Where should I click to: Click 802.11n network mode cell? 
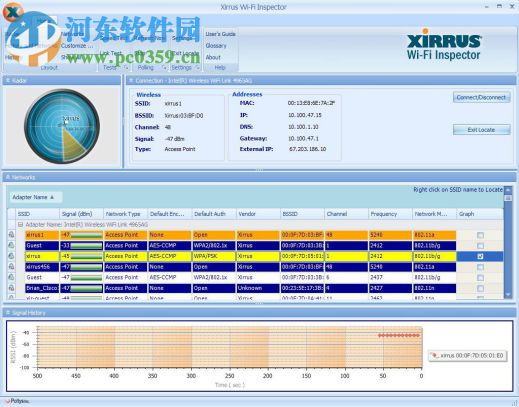(x=434, y=288)
